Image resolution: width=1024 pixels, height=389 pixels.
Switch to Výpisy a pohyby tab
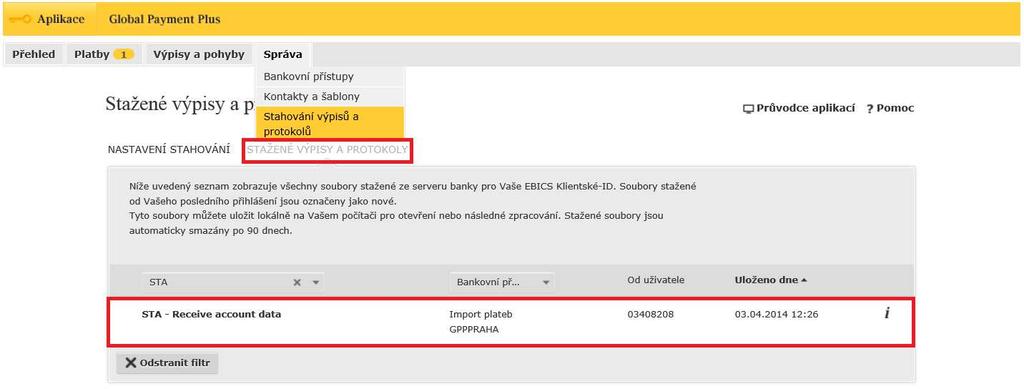tap(199, 55)
